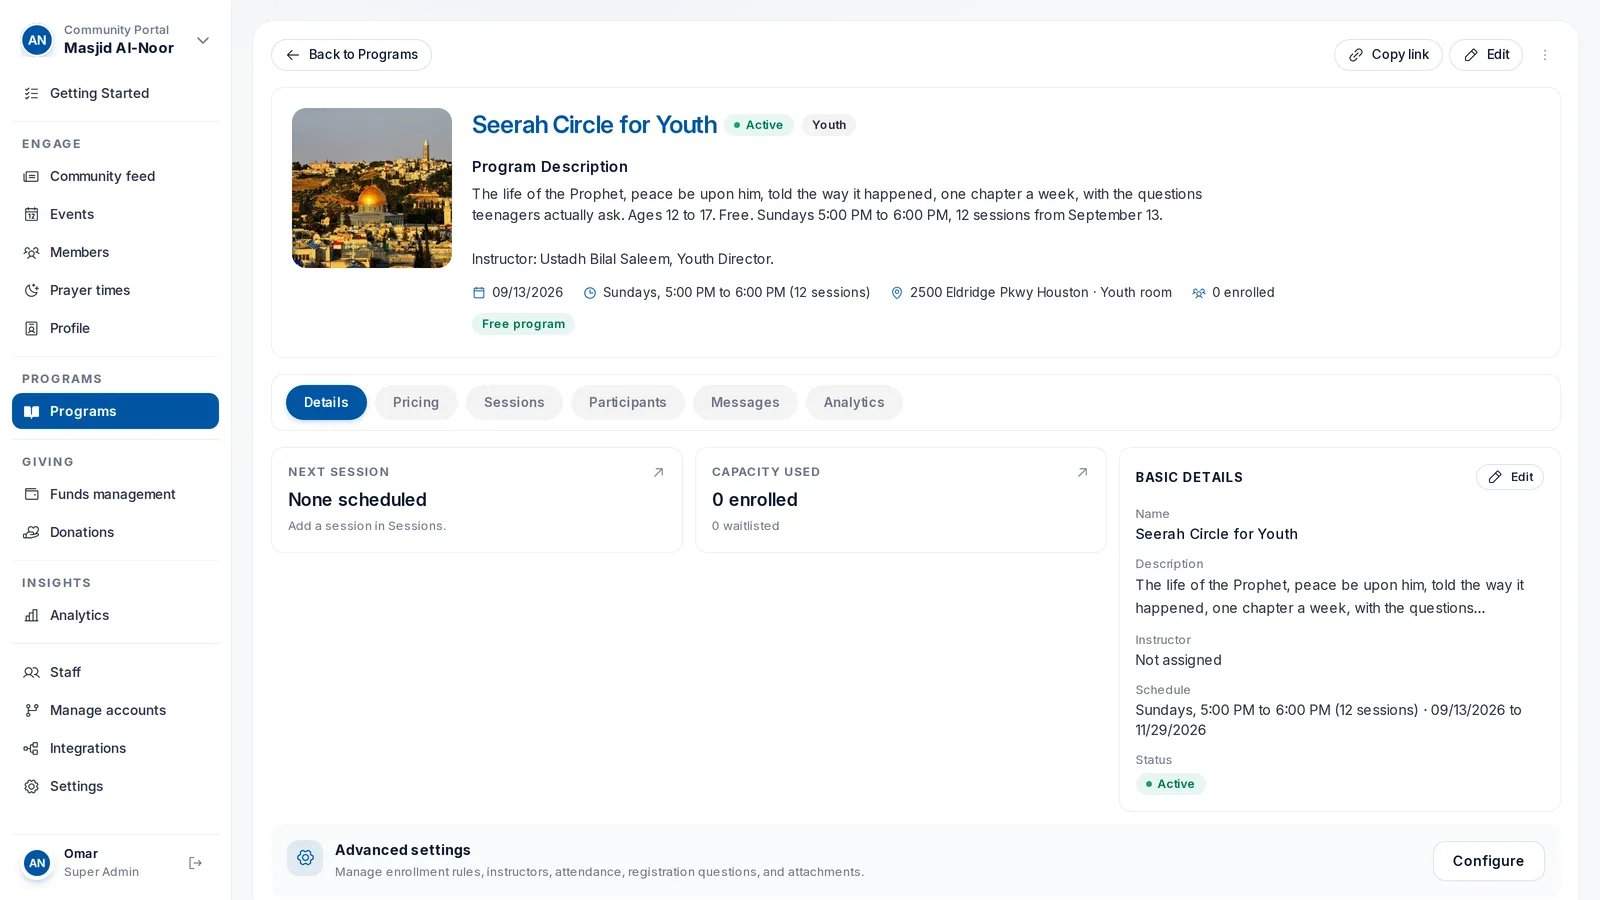Click the logout icon next to Omar
The height and width of the screenshot is (900, 1600).
195,863
